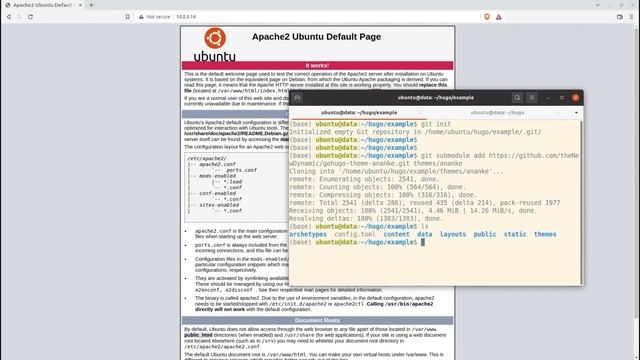Screen dimensions: 640x360
Task: Click 'layouts' directory in terminal output
Action: click(x=453, y=234)
